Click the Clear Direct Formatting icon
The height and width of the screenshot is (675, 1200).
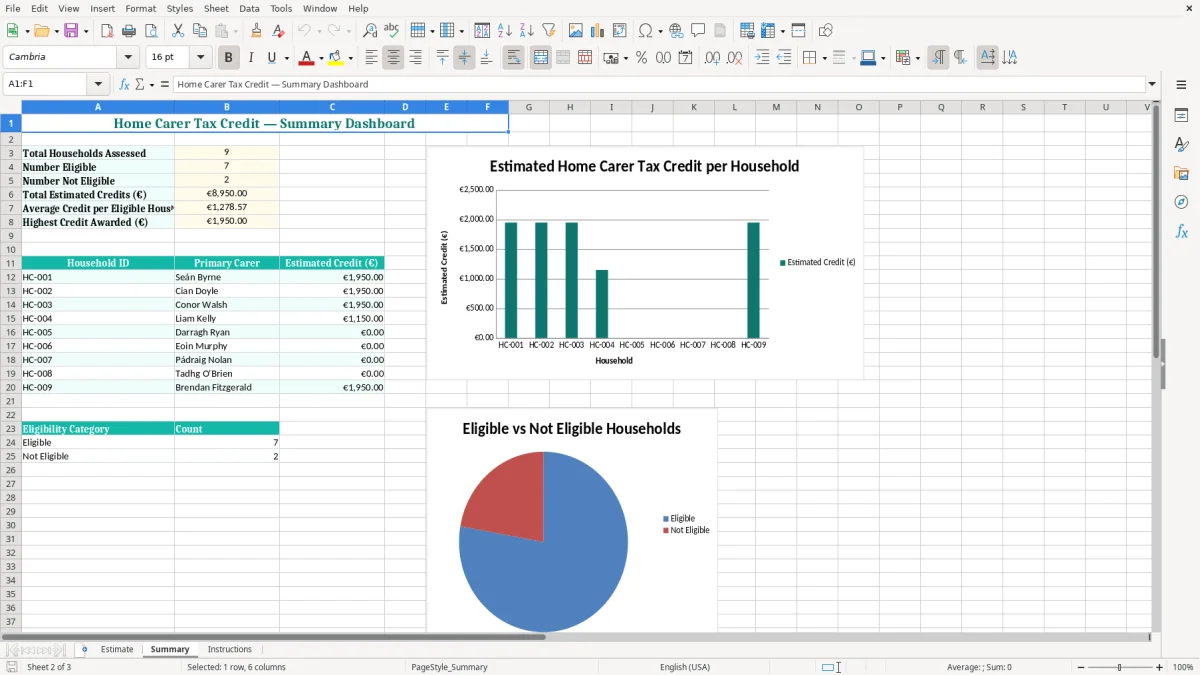[279, 31]
